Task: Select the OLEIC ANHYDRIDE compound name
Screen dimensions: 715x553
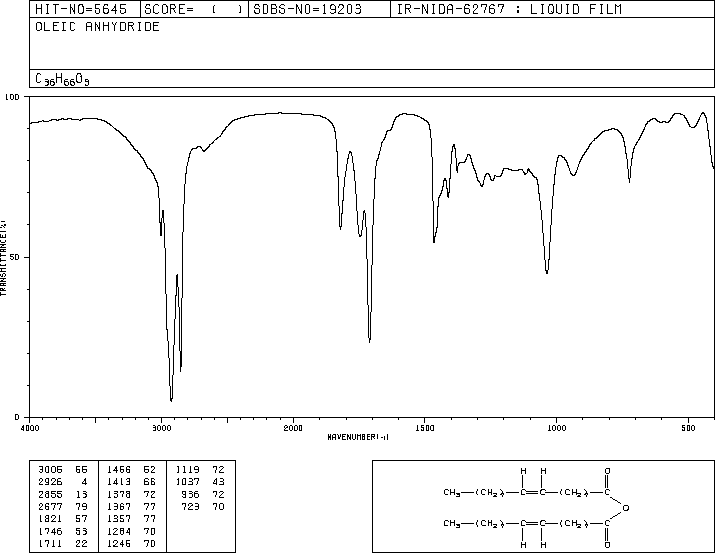Action: [x=98, y=27]
